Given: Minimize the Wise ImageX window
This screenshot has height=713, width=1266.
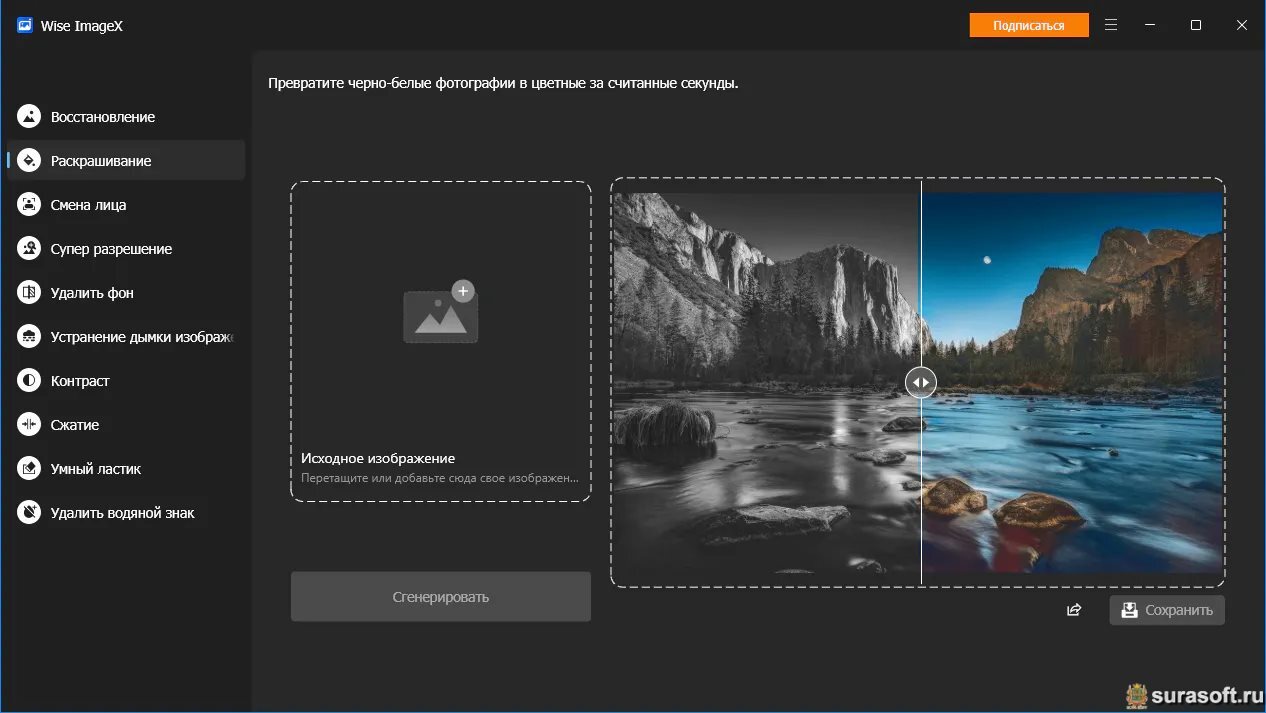Looking at the screenshot, I should pyautogui.click(x=1152, y=25).
